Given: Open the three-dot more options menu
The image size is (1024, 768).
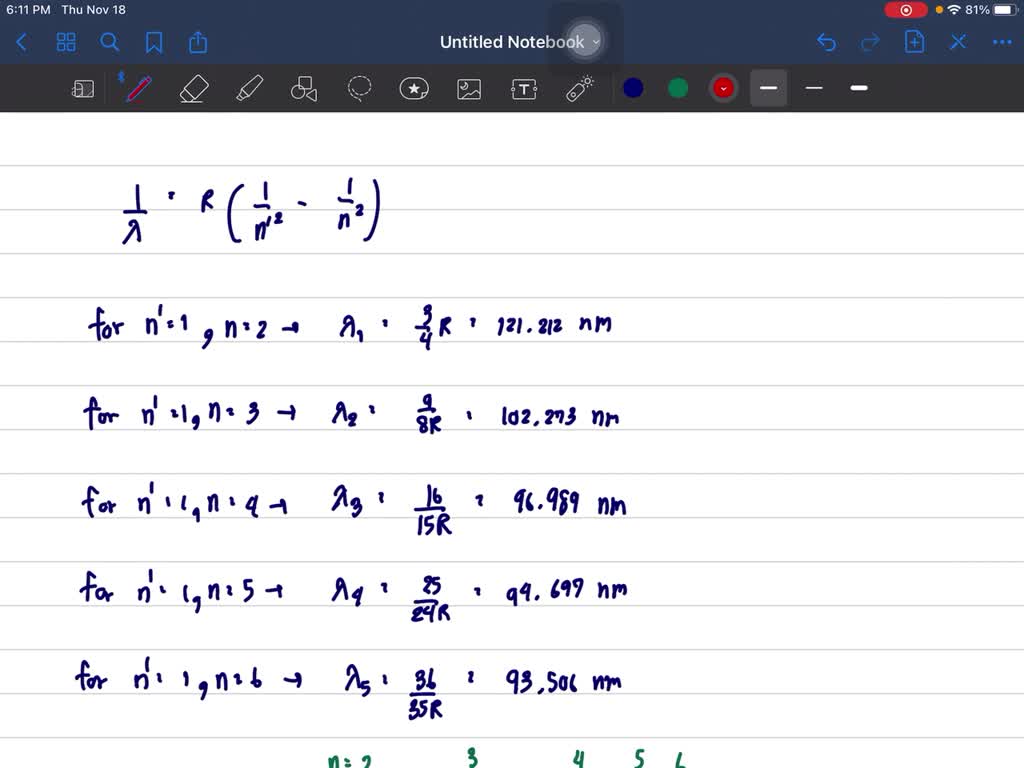Looking at the screenshot, I should coord(1001,42).
